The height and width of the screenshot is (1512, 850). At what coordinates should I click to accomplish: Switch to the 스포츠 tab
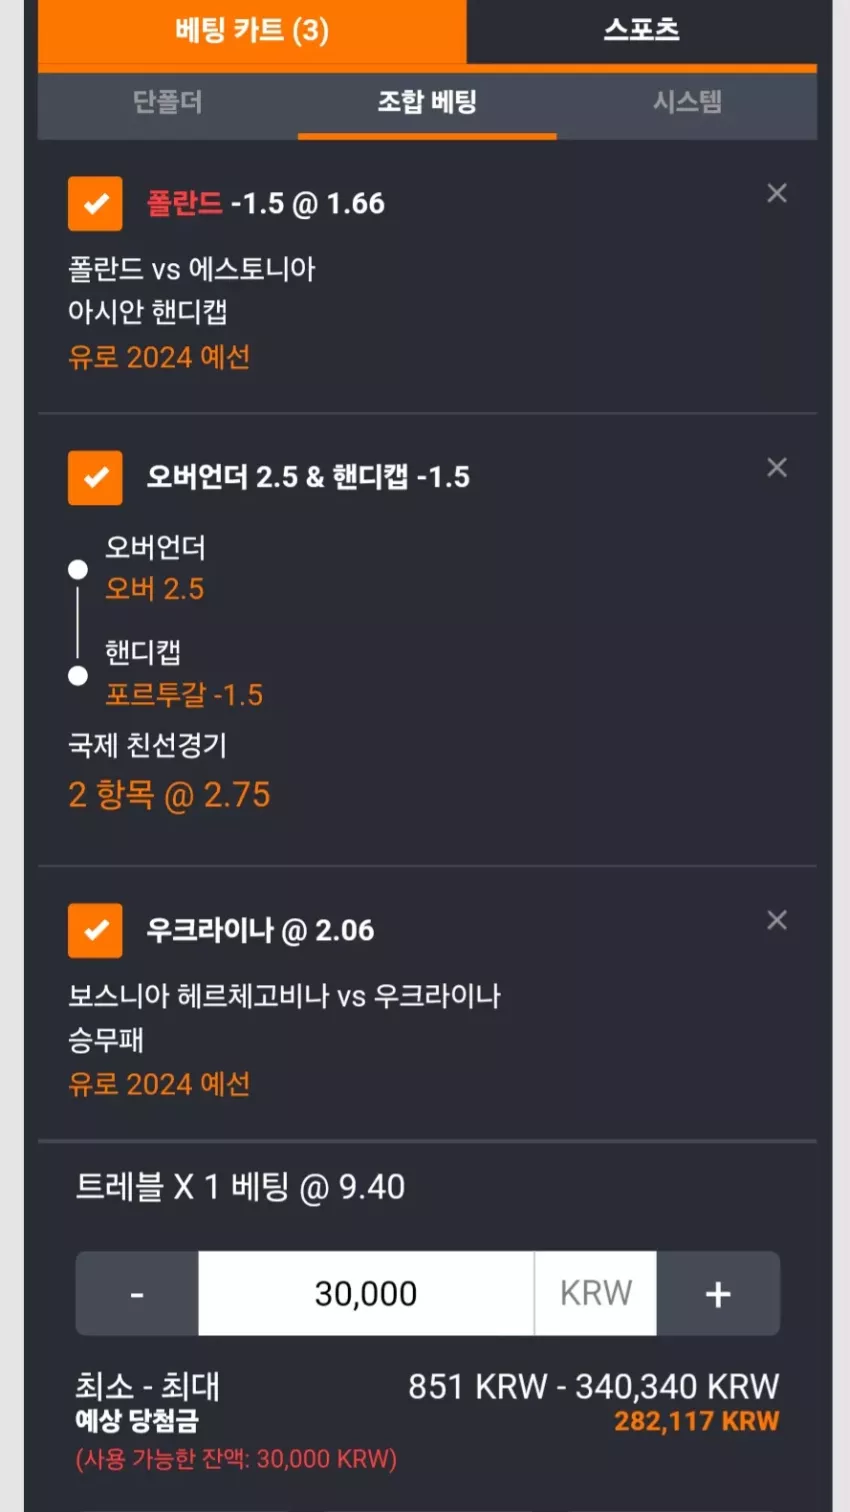click(641, 30)
